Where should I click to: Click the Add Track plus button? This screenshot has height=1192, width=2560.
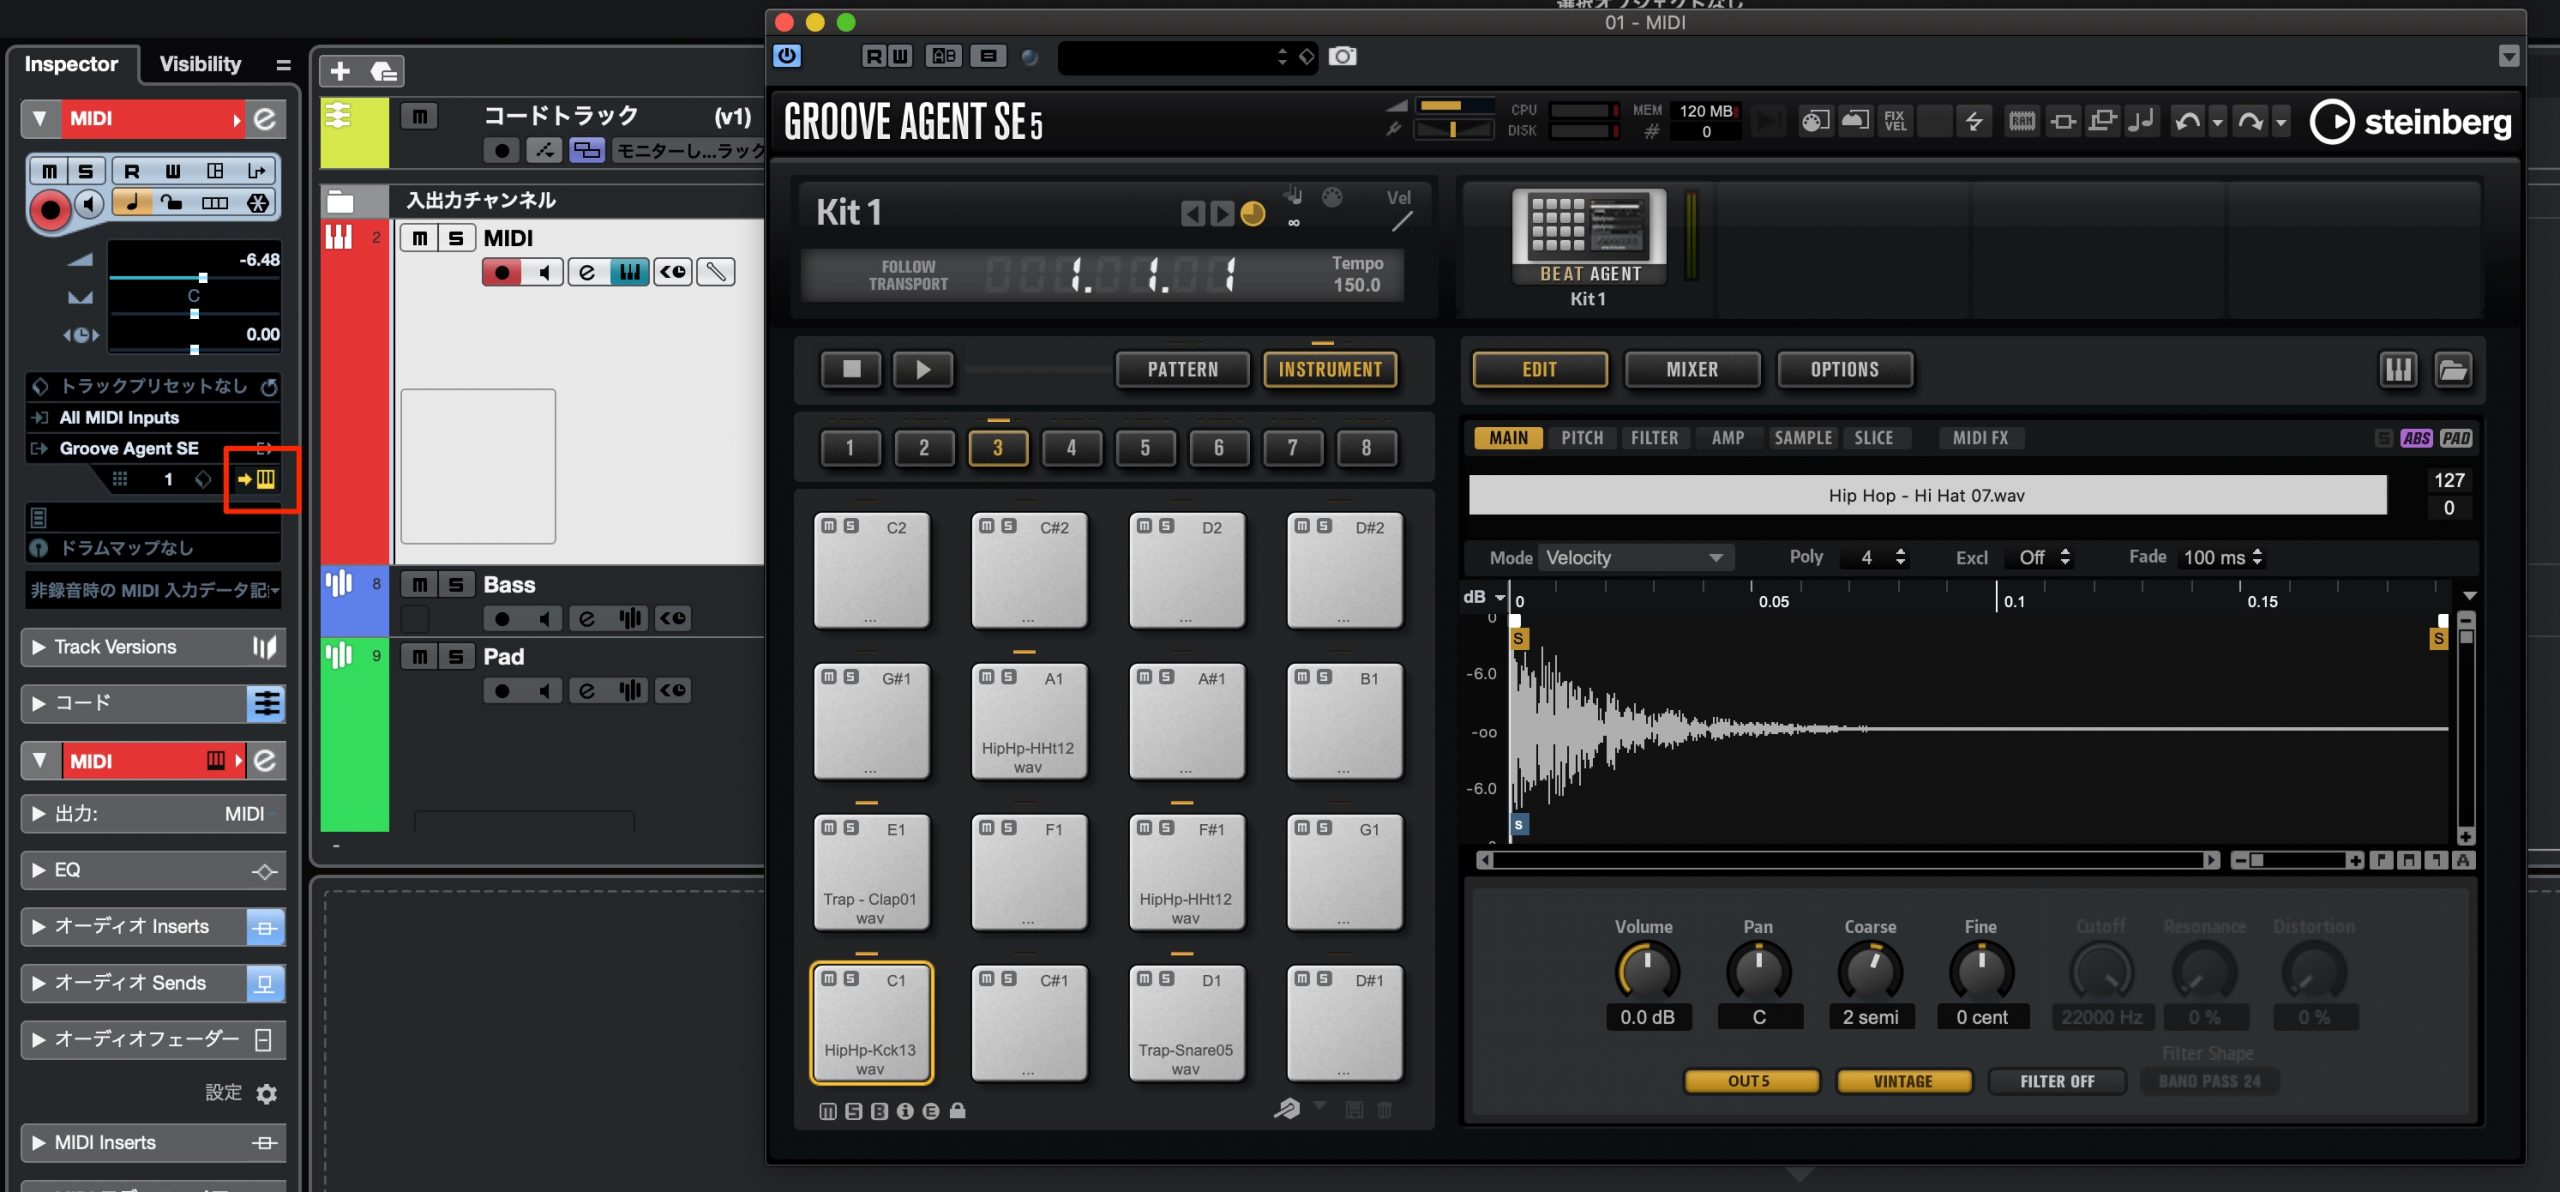click(x=340, y=71)
